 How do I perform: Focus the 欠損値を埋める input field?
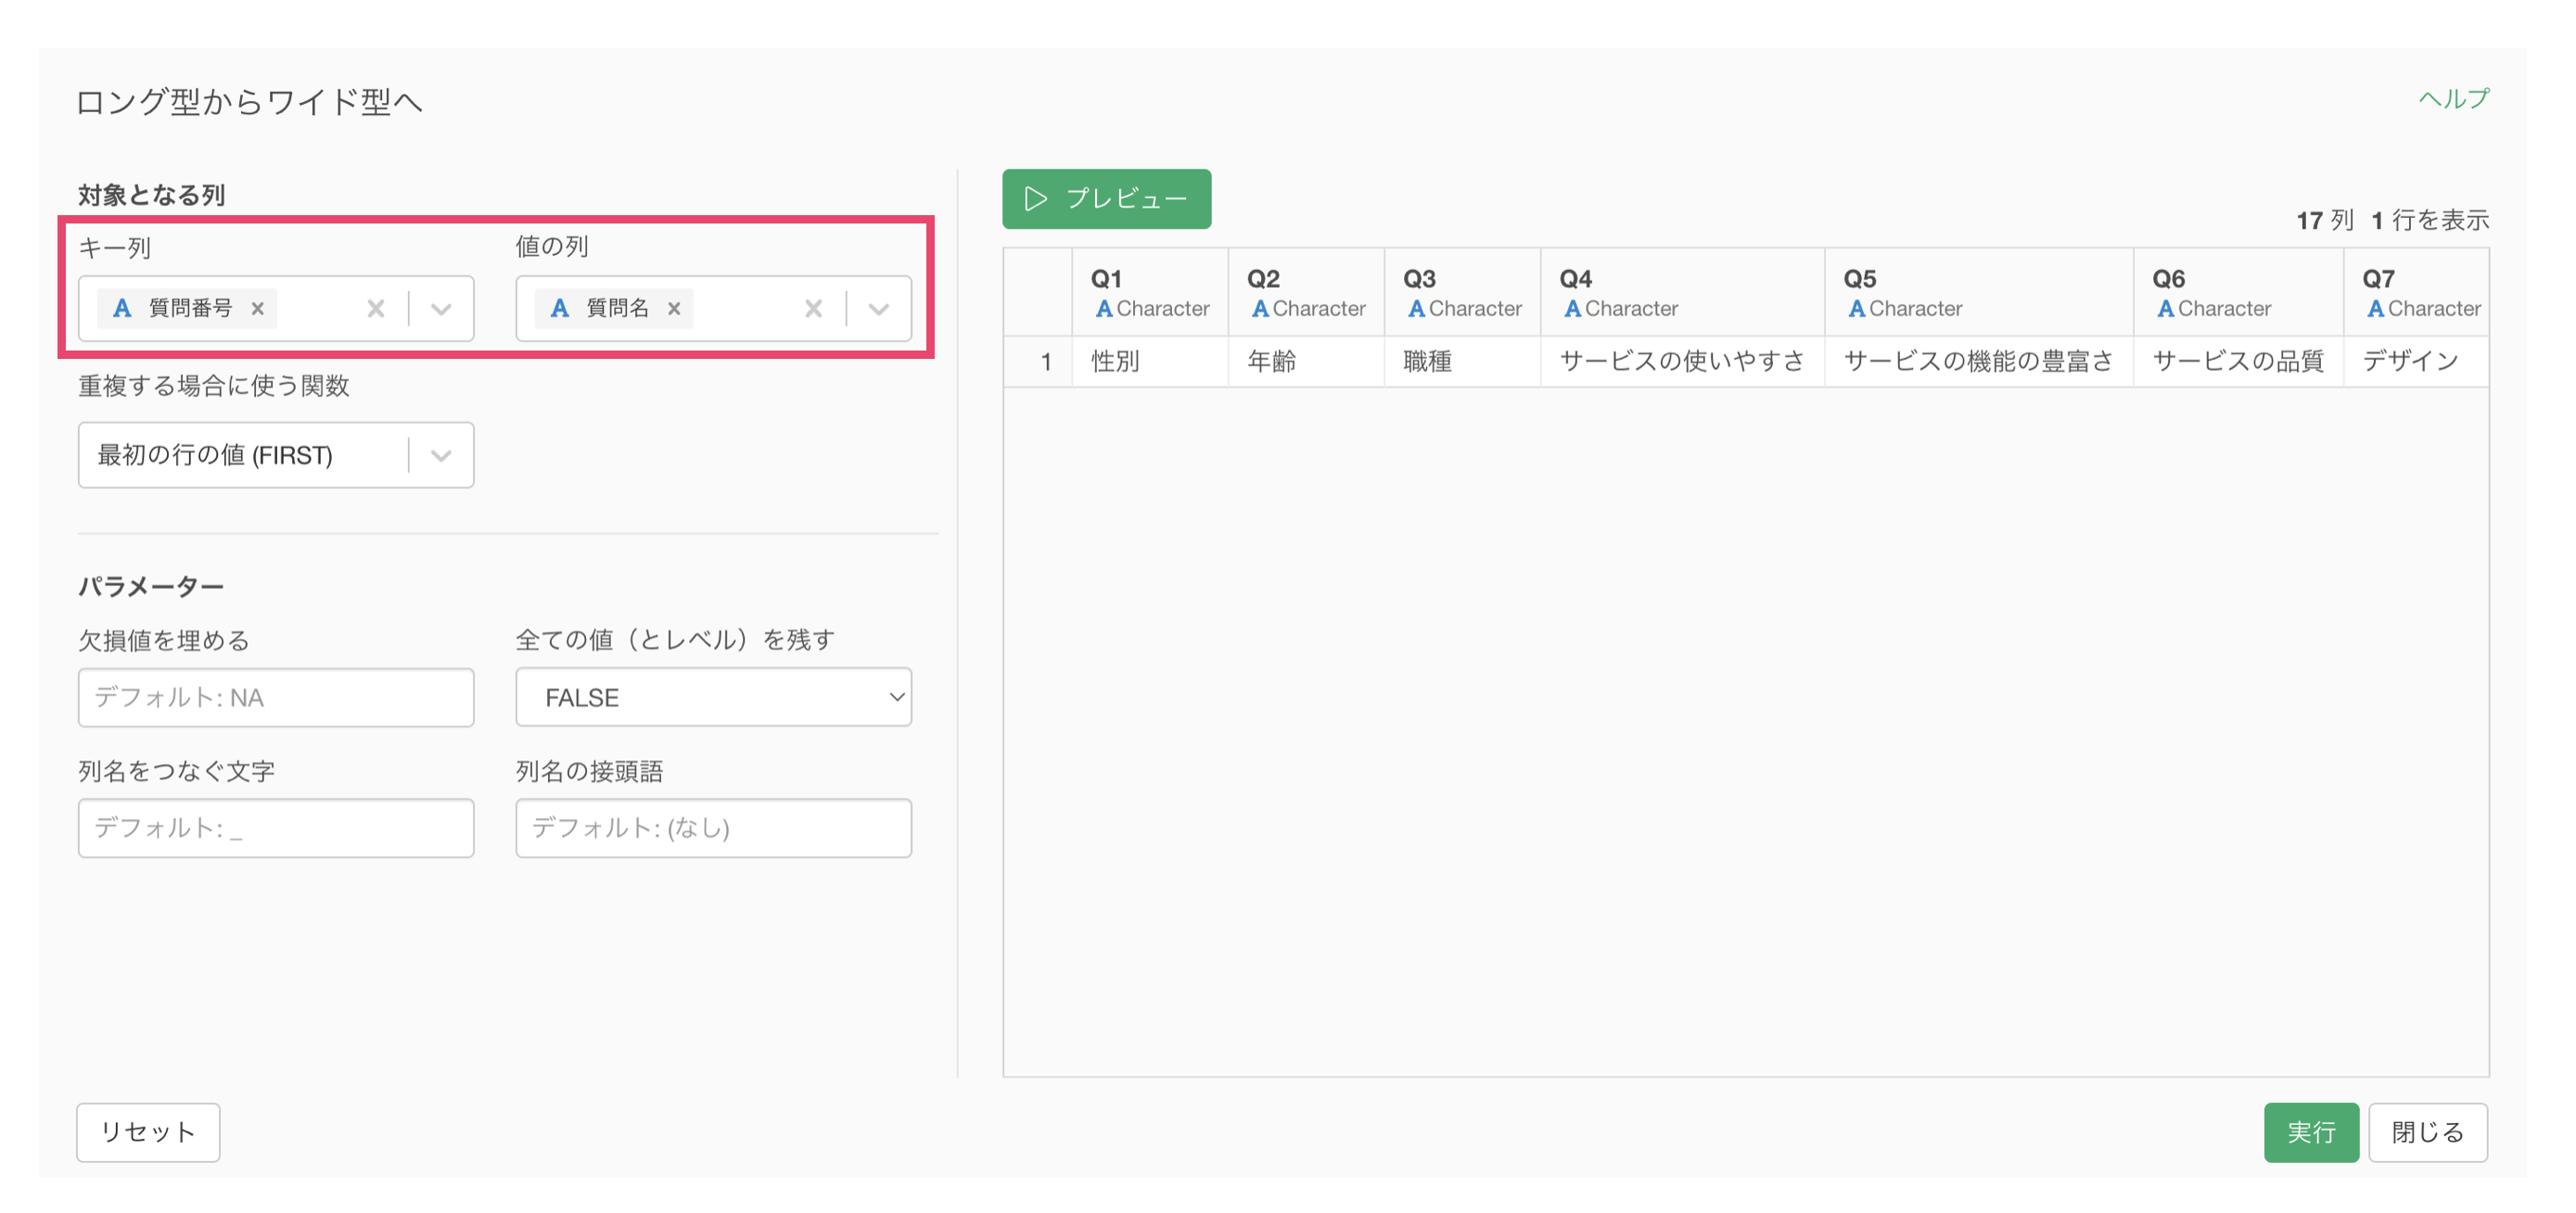pyautogui.click(x=276, y=697)
